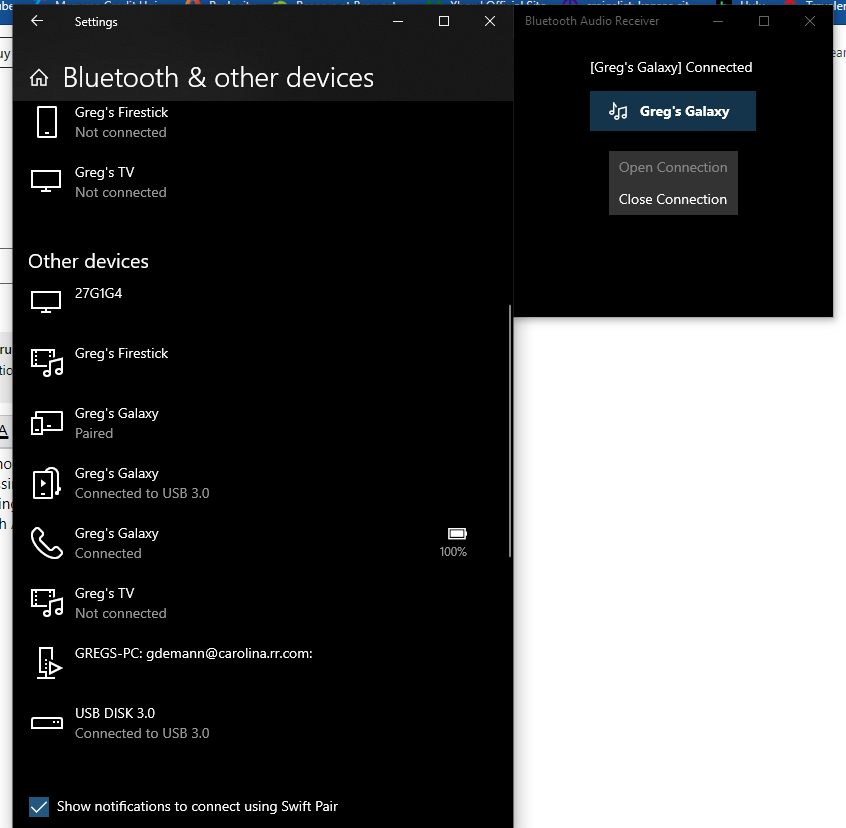Click '[Greg's Galaxy] Connected' status text
Viewport: 846px width, 828px height.
671,67
